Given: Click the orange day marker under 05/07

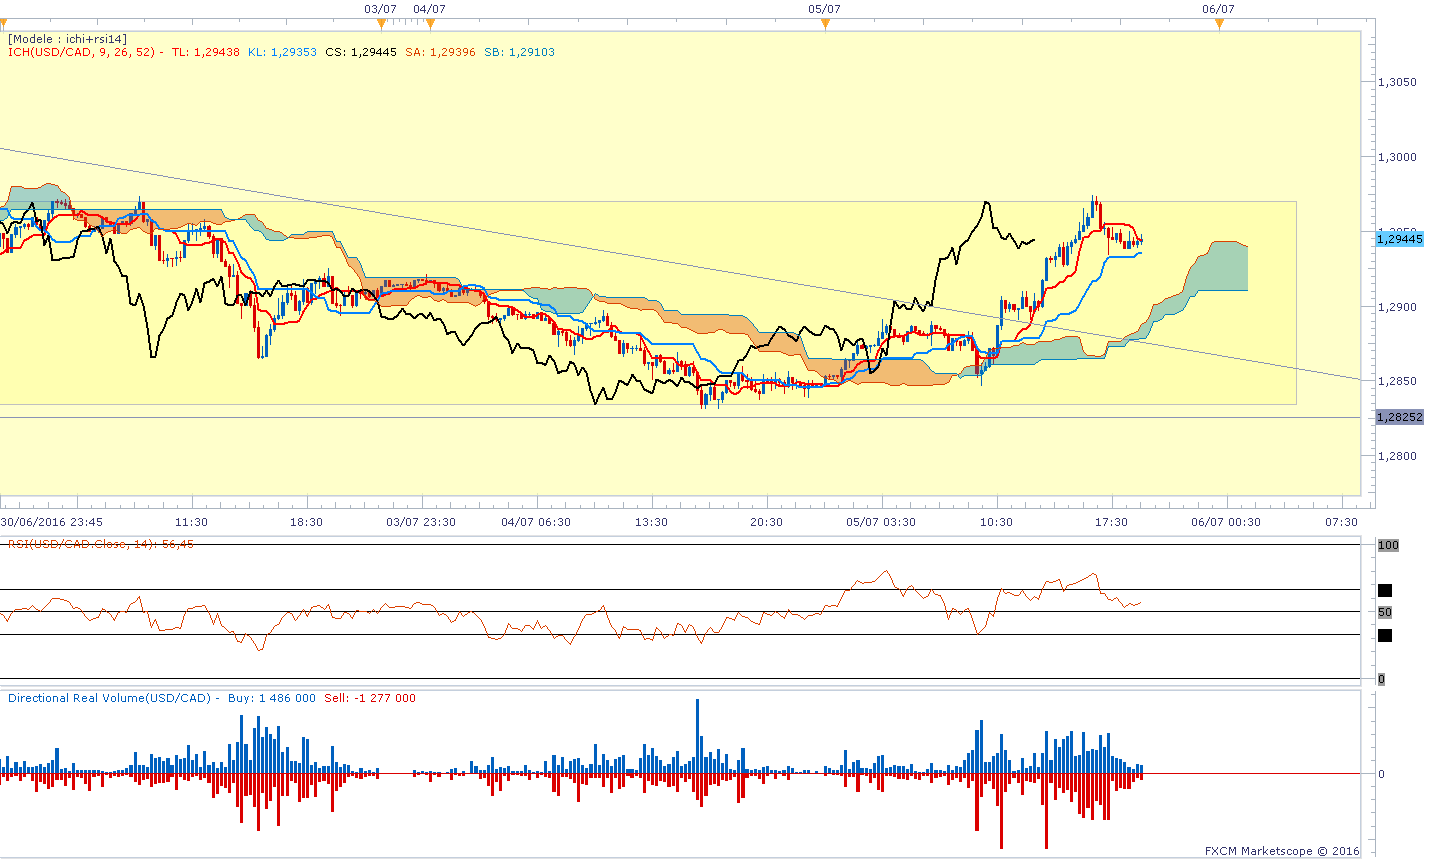Looking at the screenshot, I should click(x=825, y=24).
